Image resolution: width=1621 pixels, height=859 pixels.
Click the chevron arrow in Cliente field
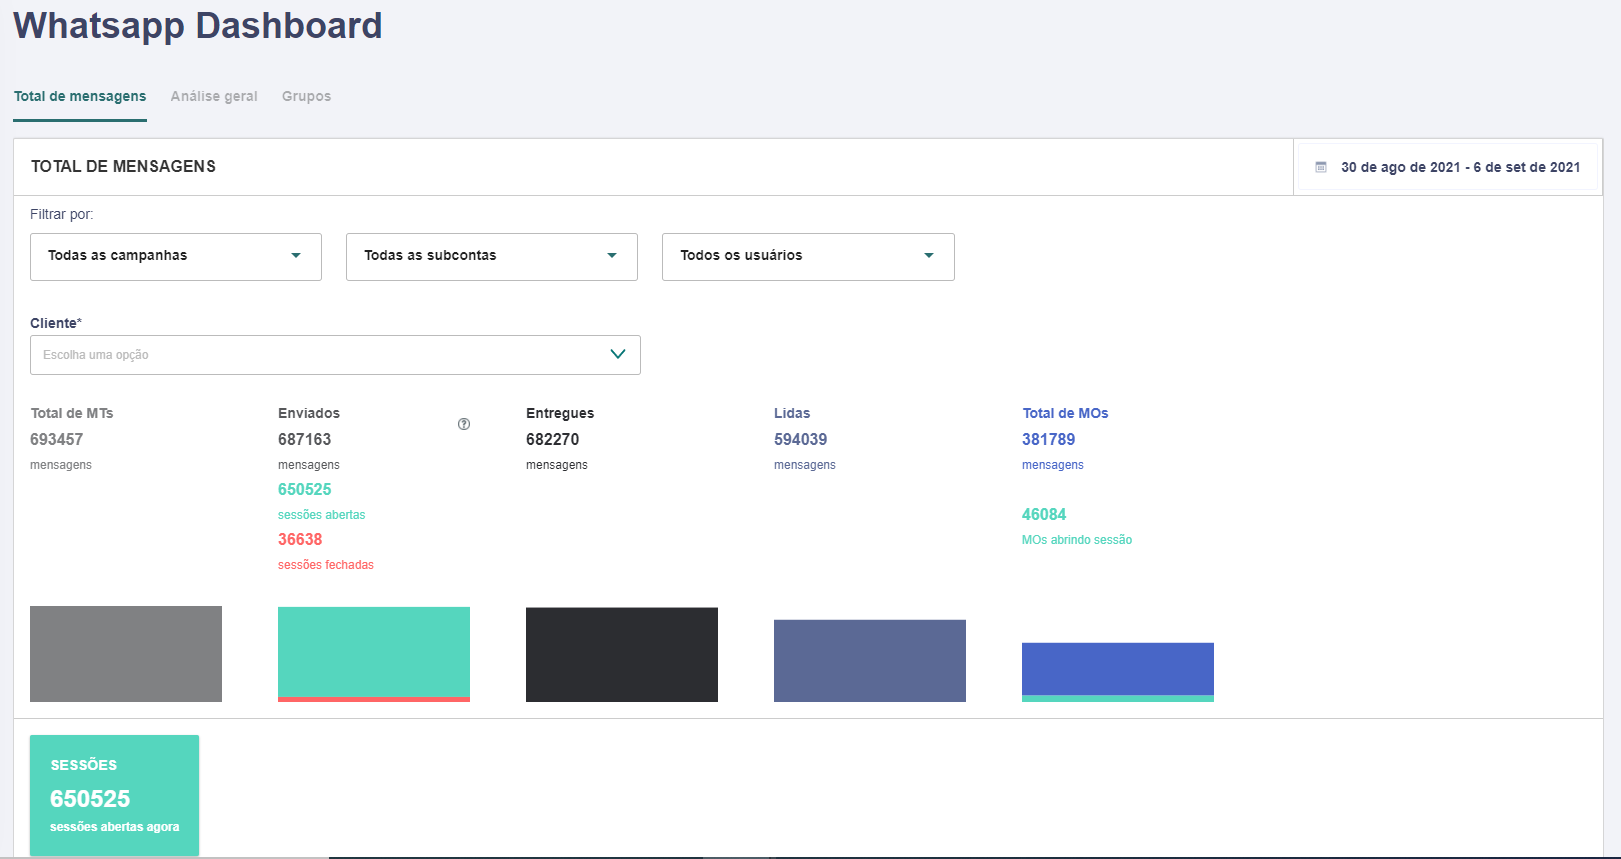point(618,354)
